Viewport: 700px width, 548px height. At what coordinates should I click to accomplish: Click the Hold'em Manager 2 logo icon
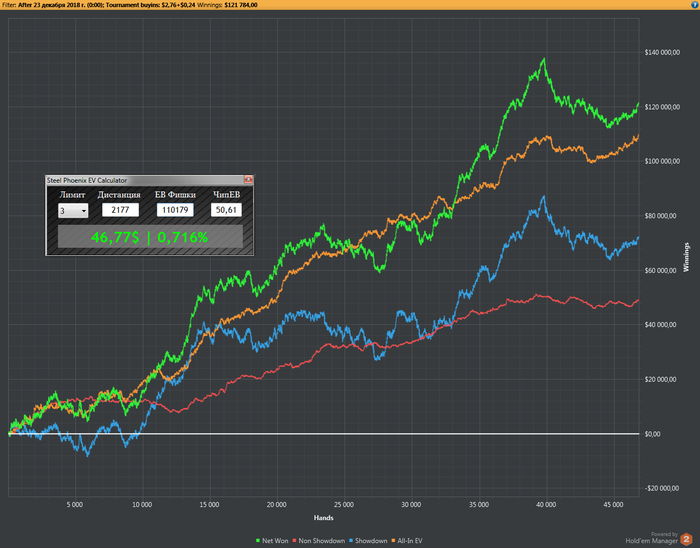click(x=686, y=539)
